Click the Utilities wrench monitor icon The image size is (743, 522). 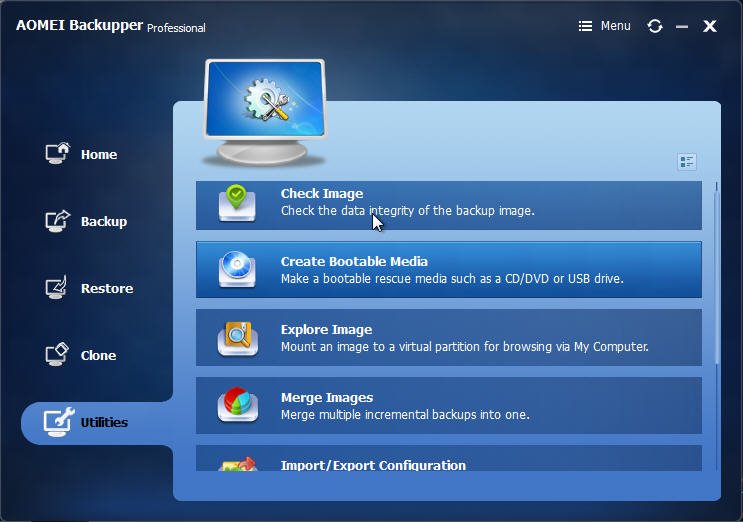coord(59,422)
